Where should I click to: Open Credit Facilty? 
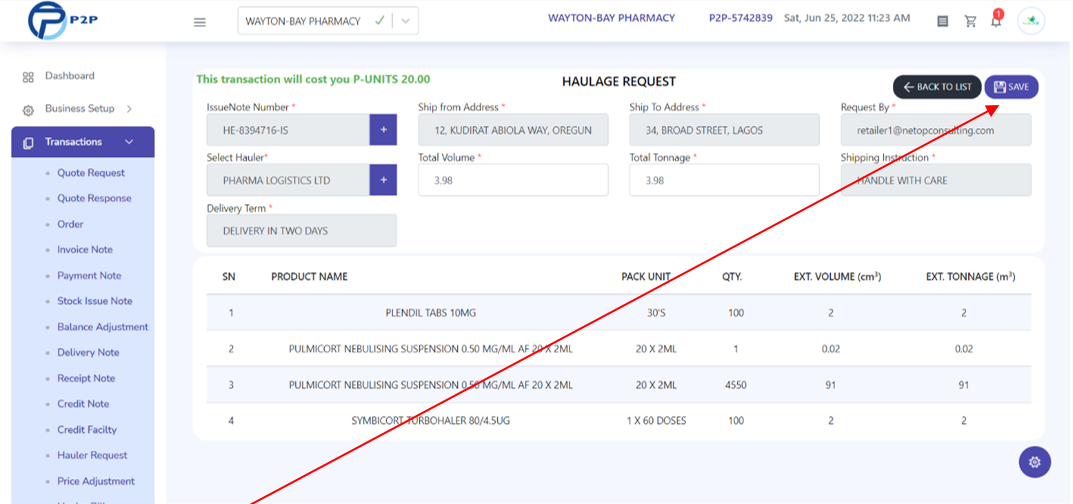click(87, 429)
